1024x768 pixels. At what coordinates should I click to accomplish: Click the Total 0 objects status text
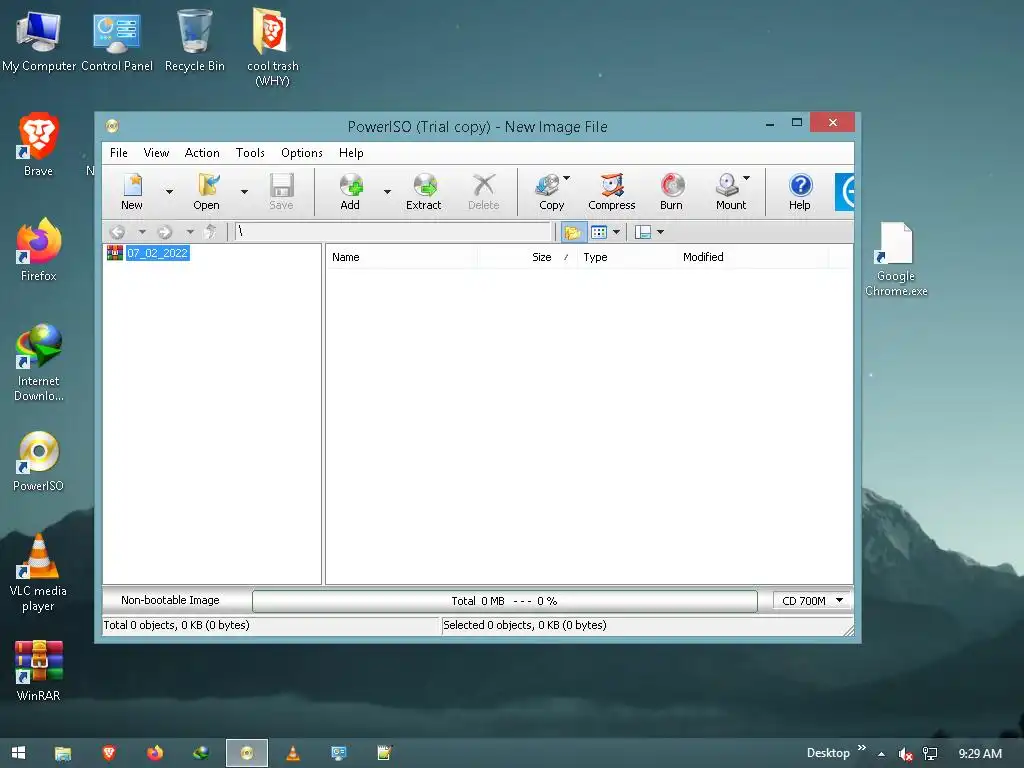tap(176, 625)
